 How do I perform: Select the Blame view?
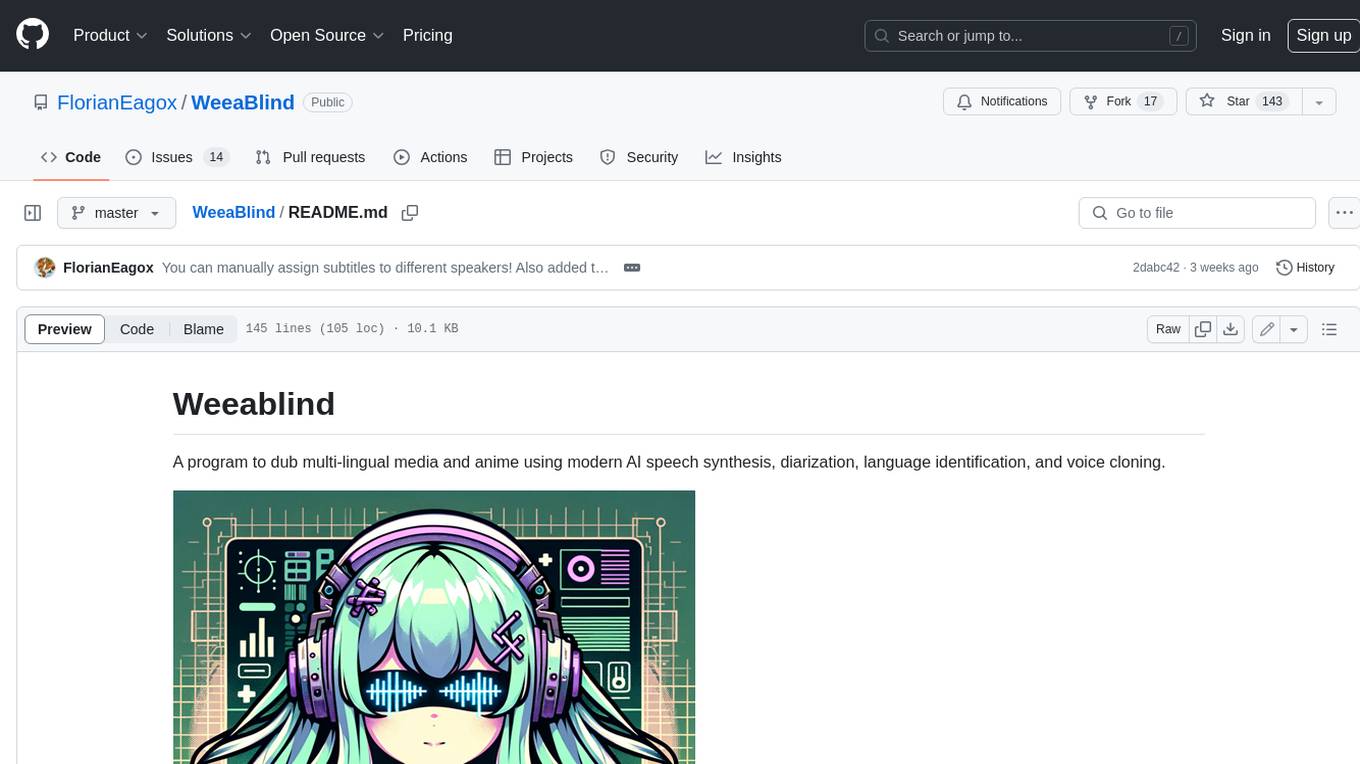point(203,329)
